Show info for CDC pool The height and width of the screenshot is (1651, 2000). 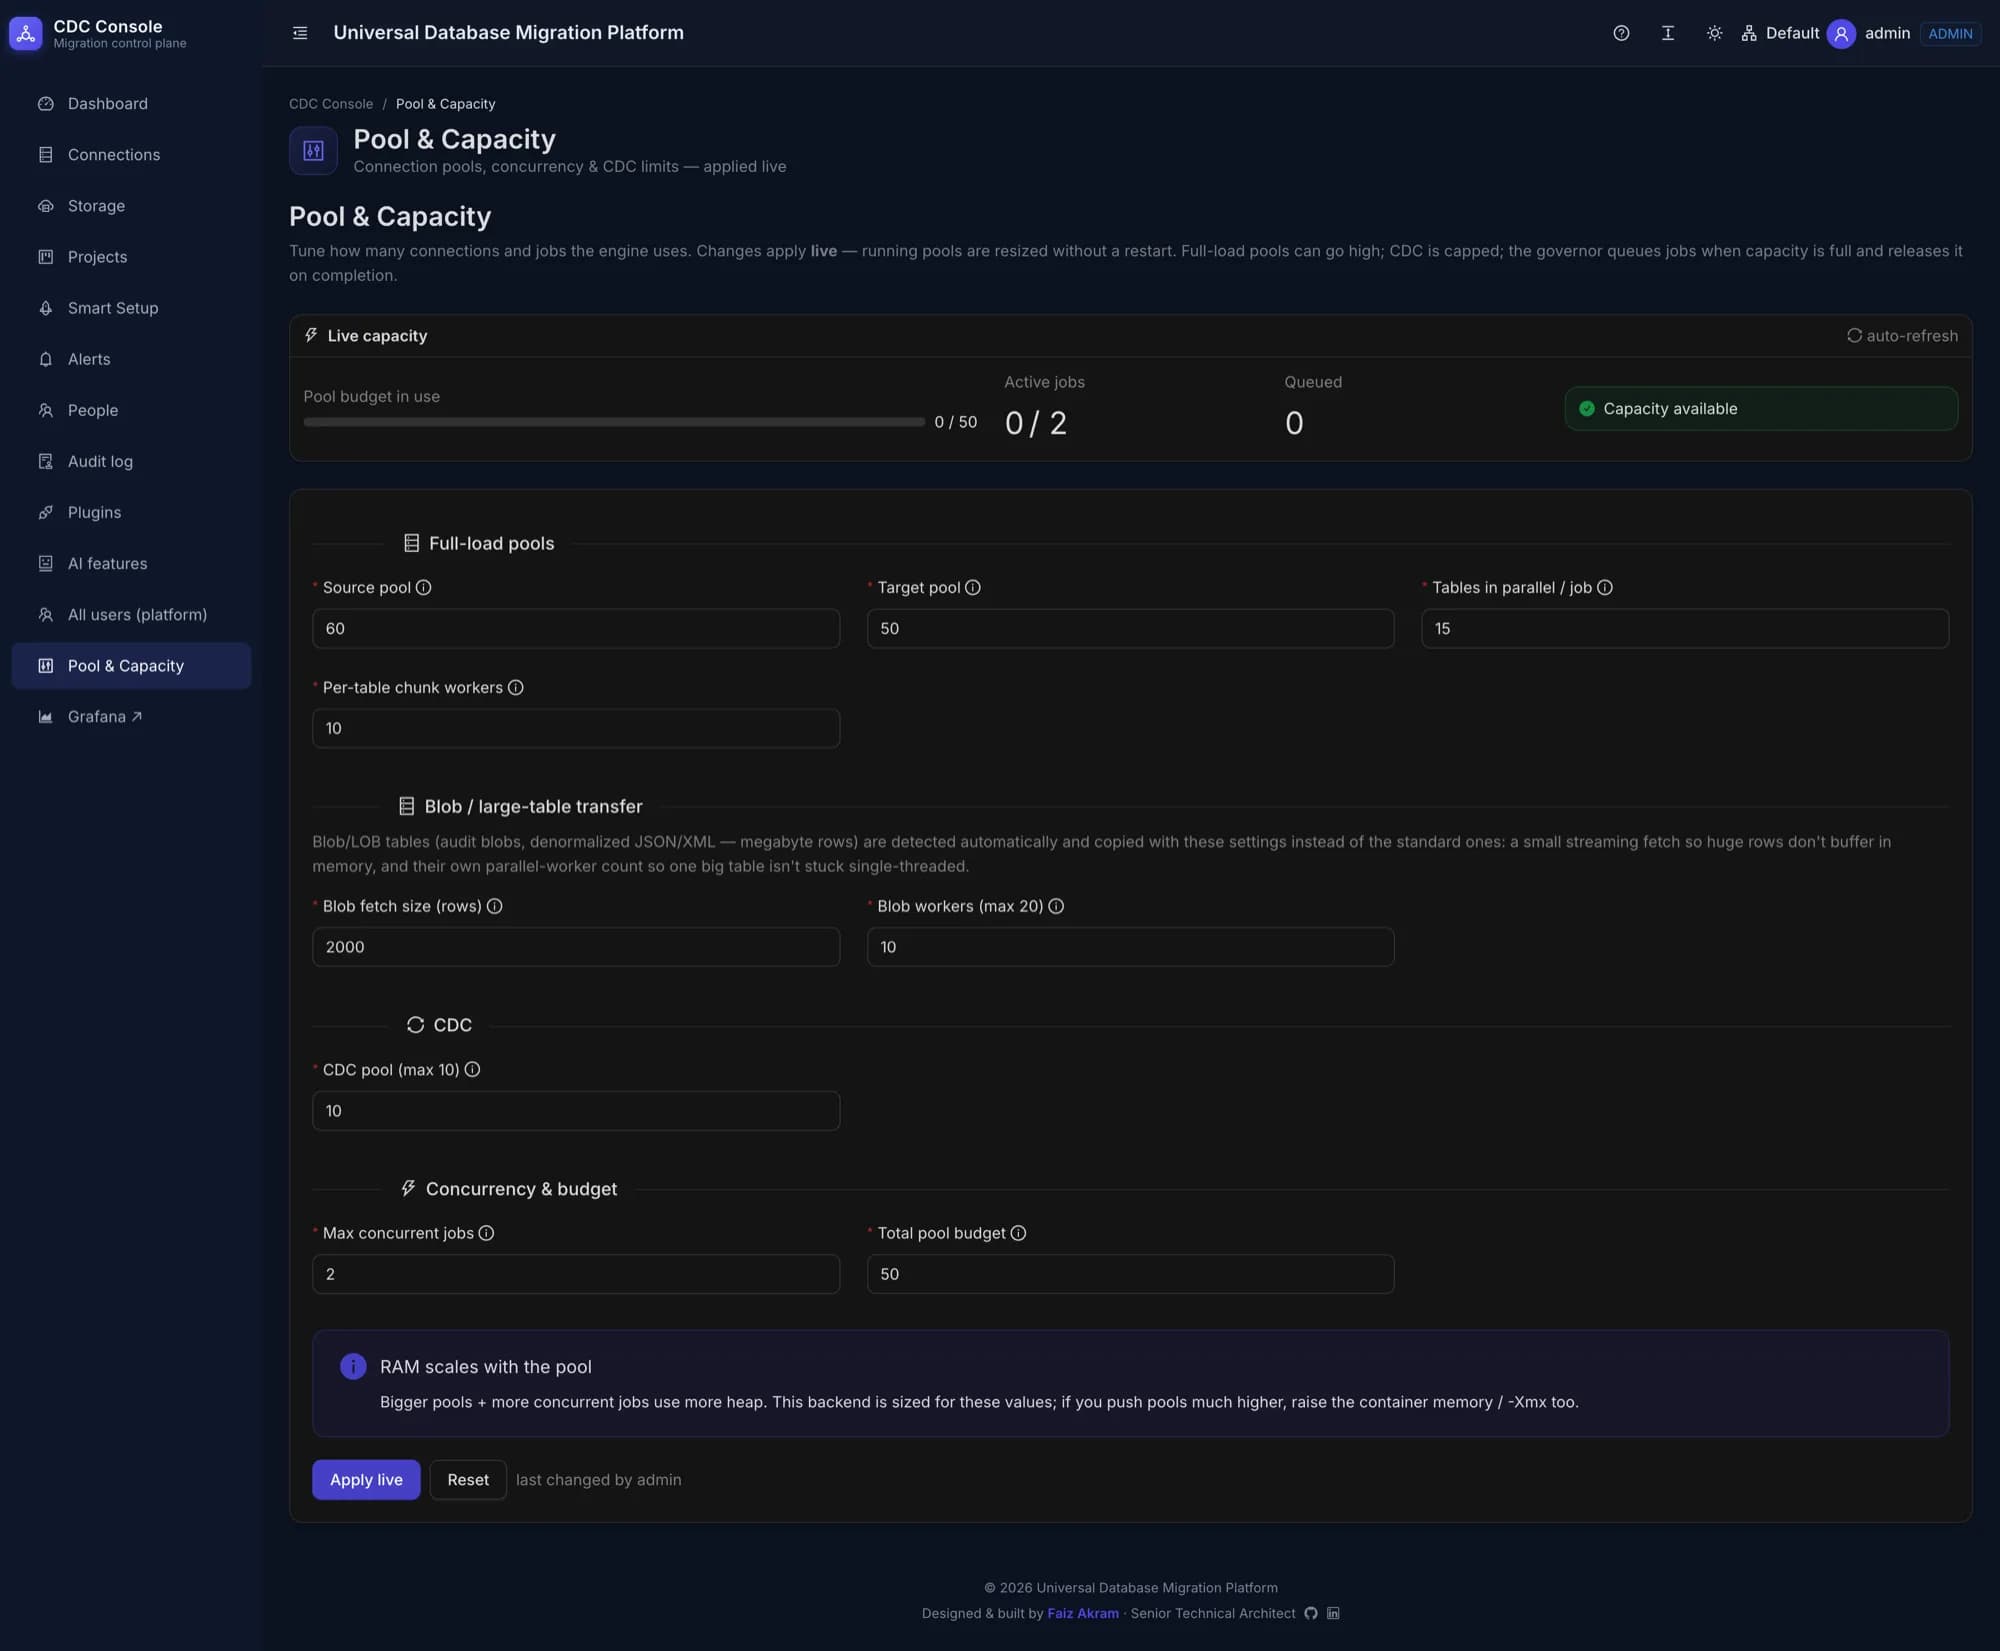472,1069
